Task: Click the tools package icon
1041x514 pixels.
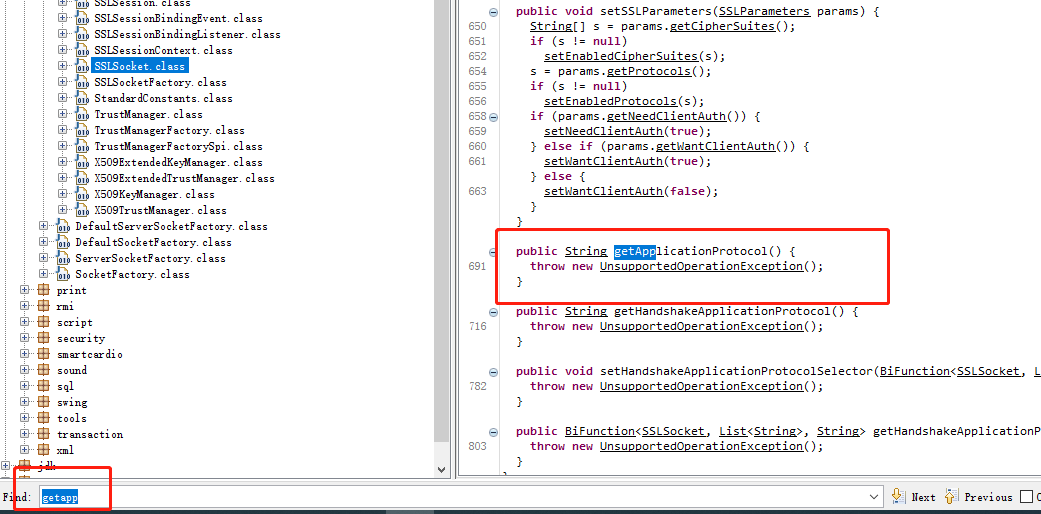Action: [44, 418]
